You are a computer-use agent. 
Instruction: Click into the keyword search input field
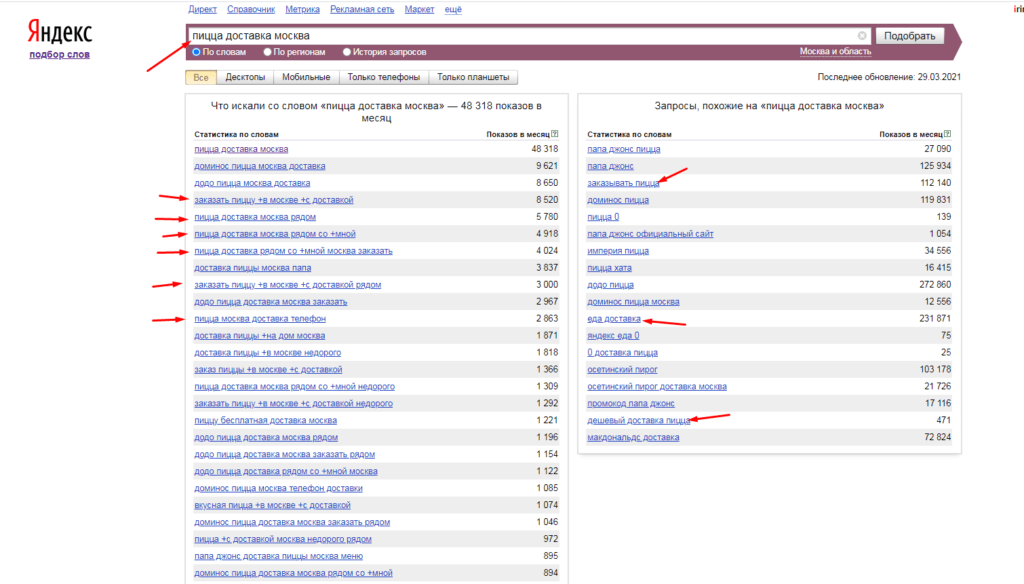[520, 36]
